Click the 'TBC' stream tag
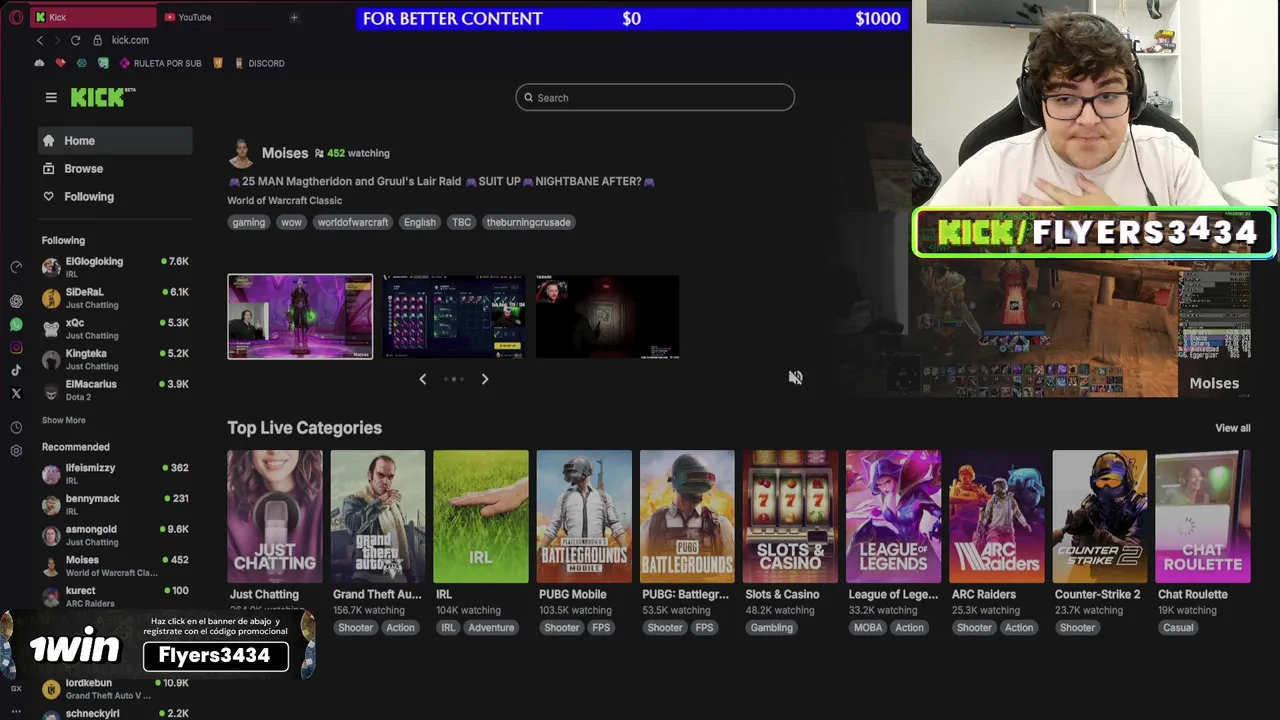This screenshot has width=1280, height=720. (x=461, y=222)
